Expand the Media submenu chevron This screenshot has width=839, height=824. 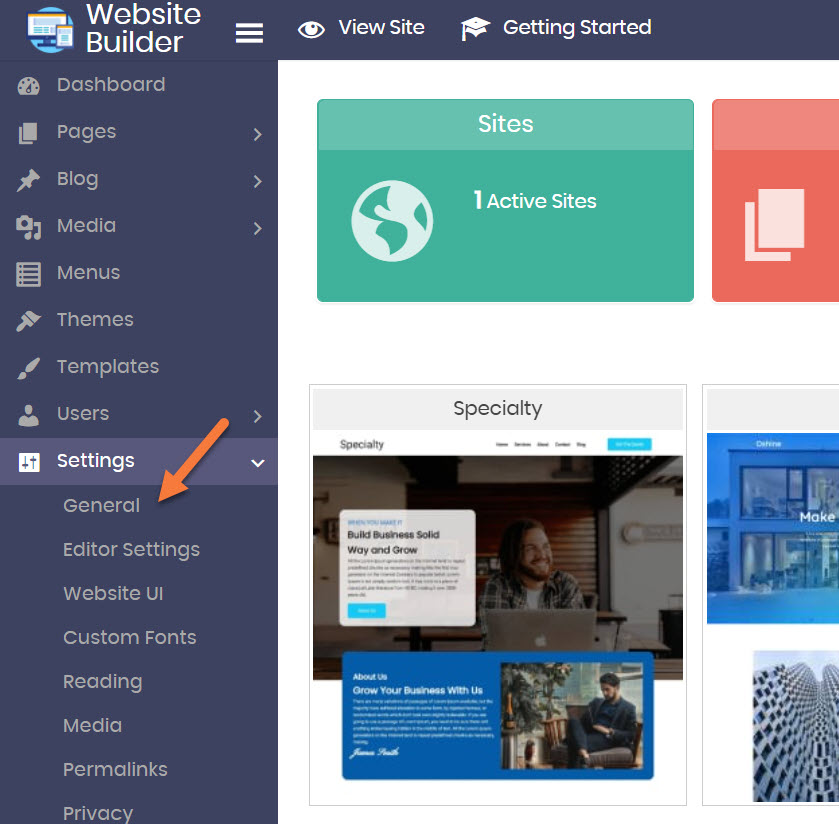pyautogui.click(x=257, y=228)
